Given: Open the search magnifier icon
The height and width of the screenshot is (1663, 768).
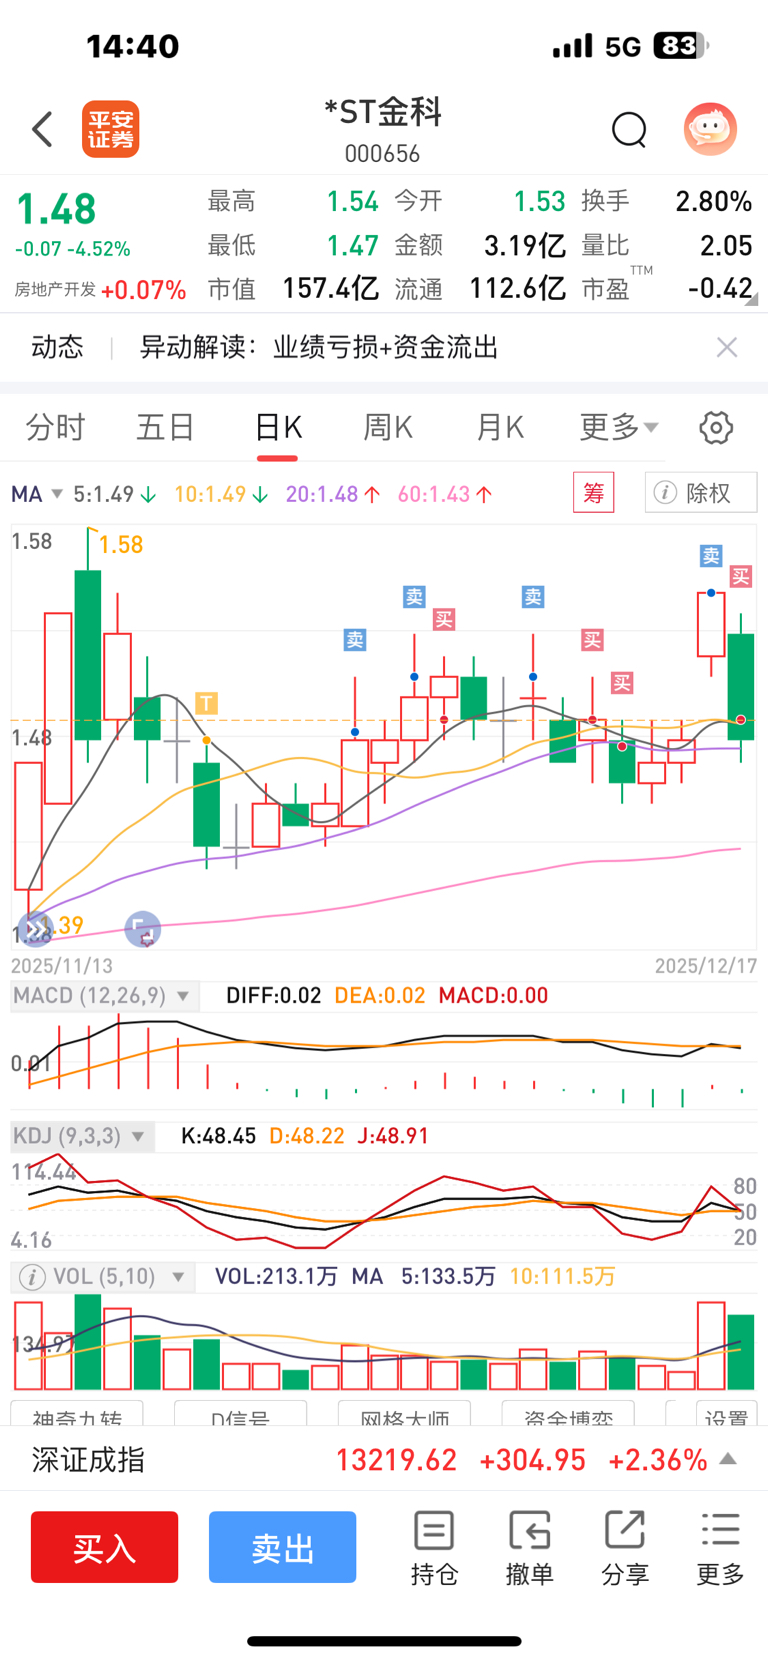Looking at the screenshot, I should [629, 130].
